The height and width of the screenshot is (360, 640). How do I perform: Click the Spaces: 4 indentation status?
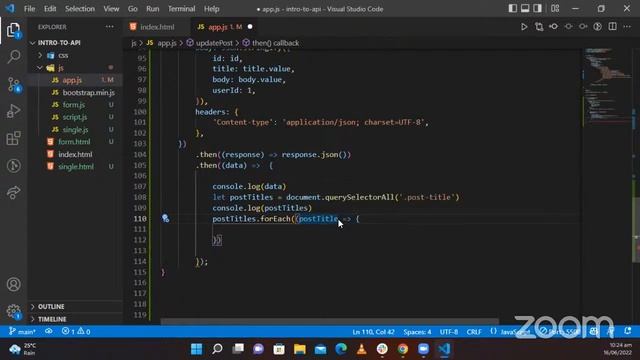coord(417,332)
